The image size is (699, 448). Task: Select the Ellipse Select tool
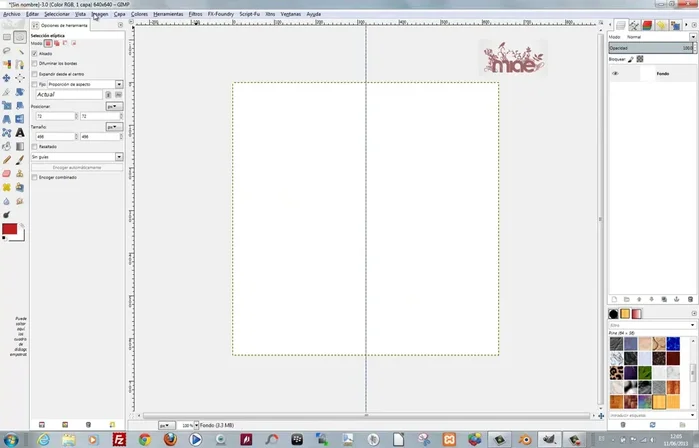click(19, 37)
